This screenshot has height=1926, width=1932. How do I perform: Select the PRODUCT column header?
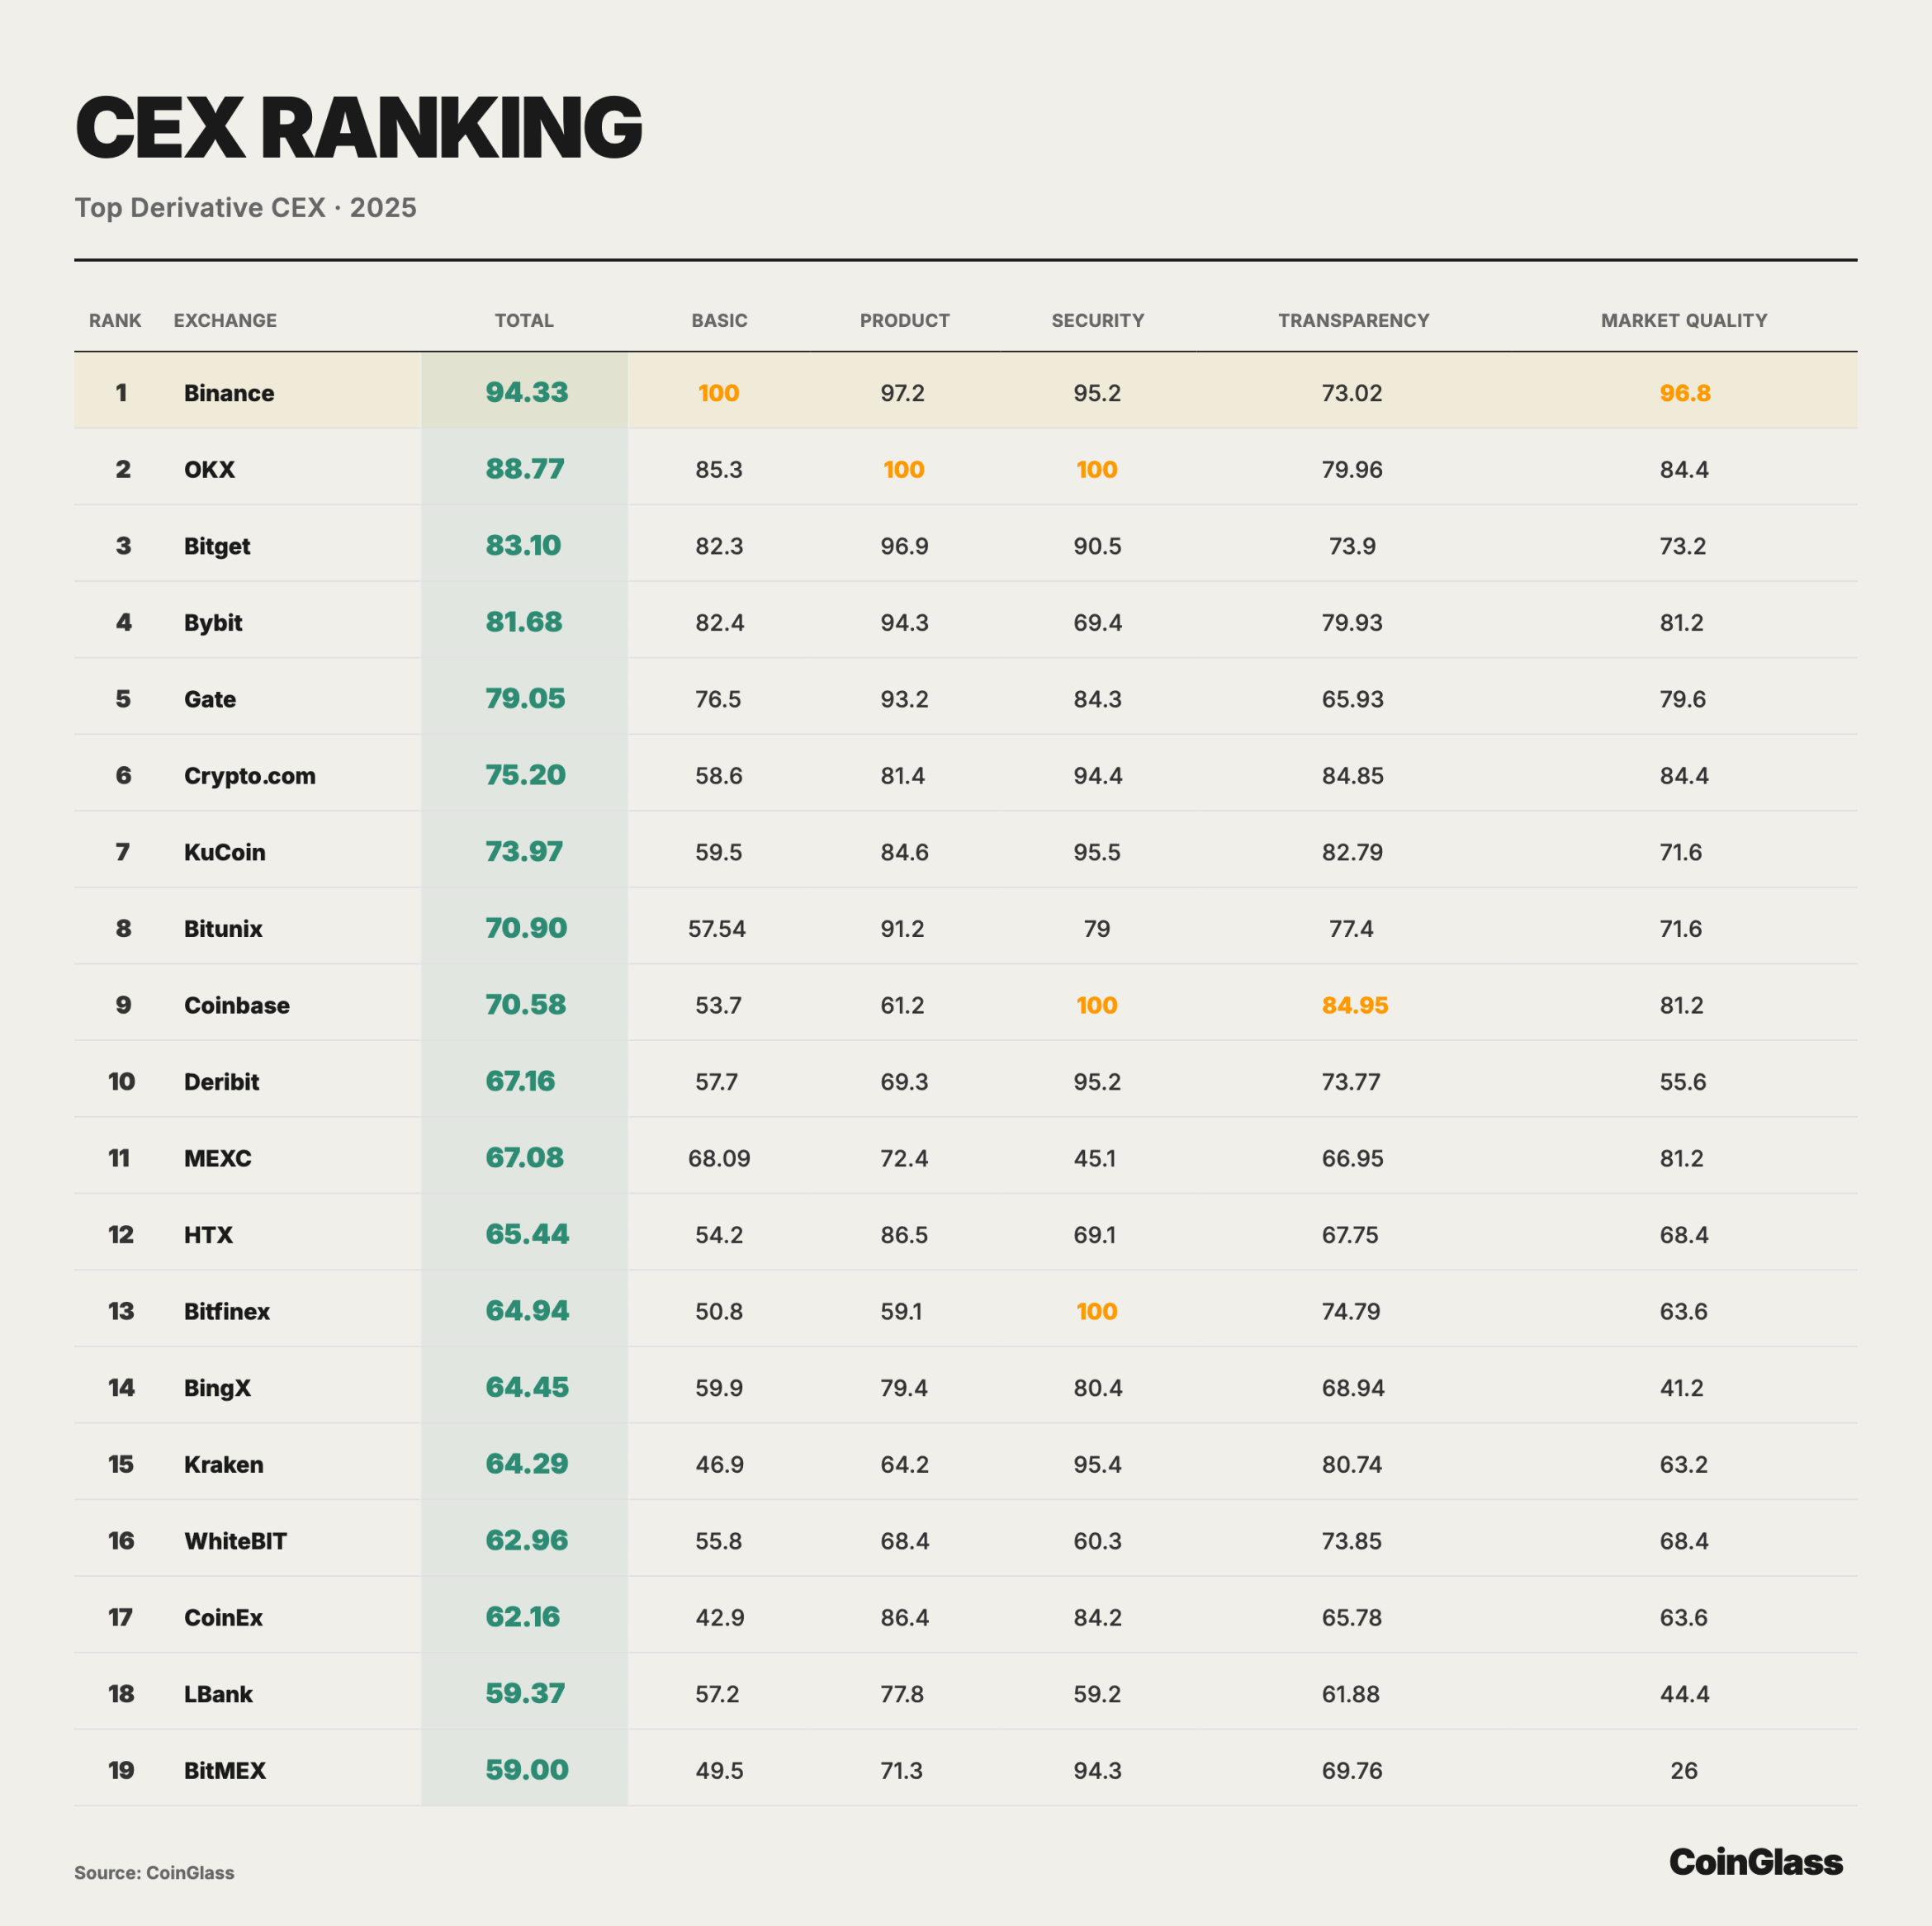(904, 320)
